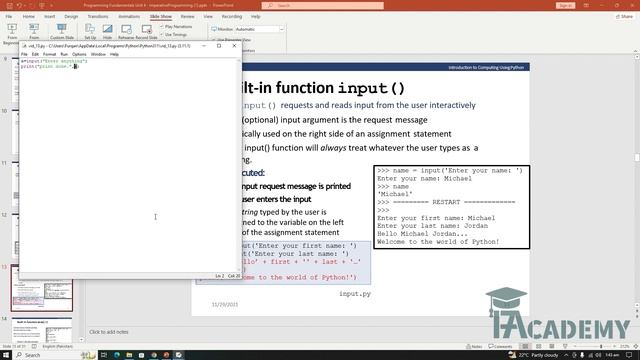
Task: Open IDLE Format menu
Action: (49, 54)
